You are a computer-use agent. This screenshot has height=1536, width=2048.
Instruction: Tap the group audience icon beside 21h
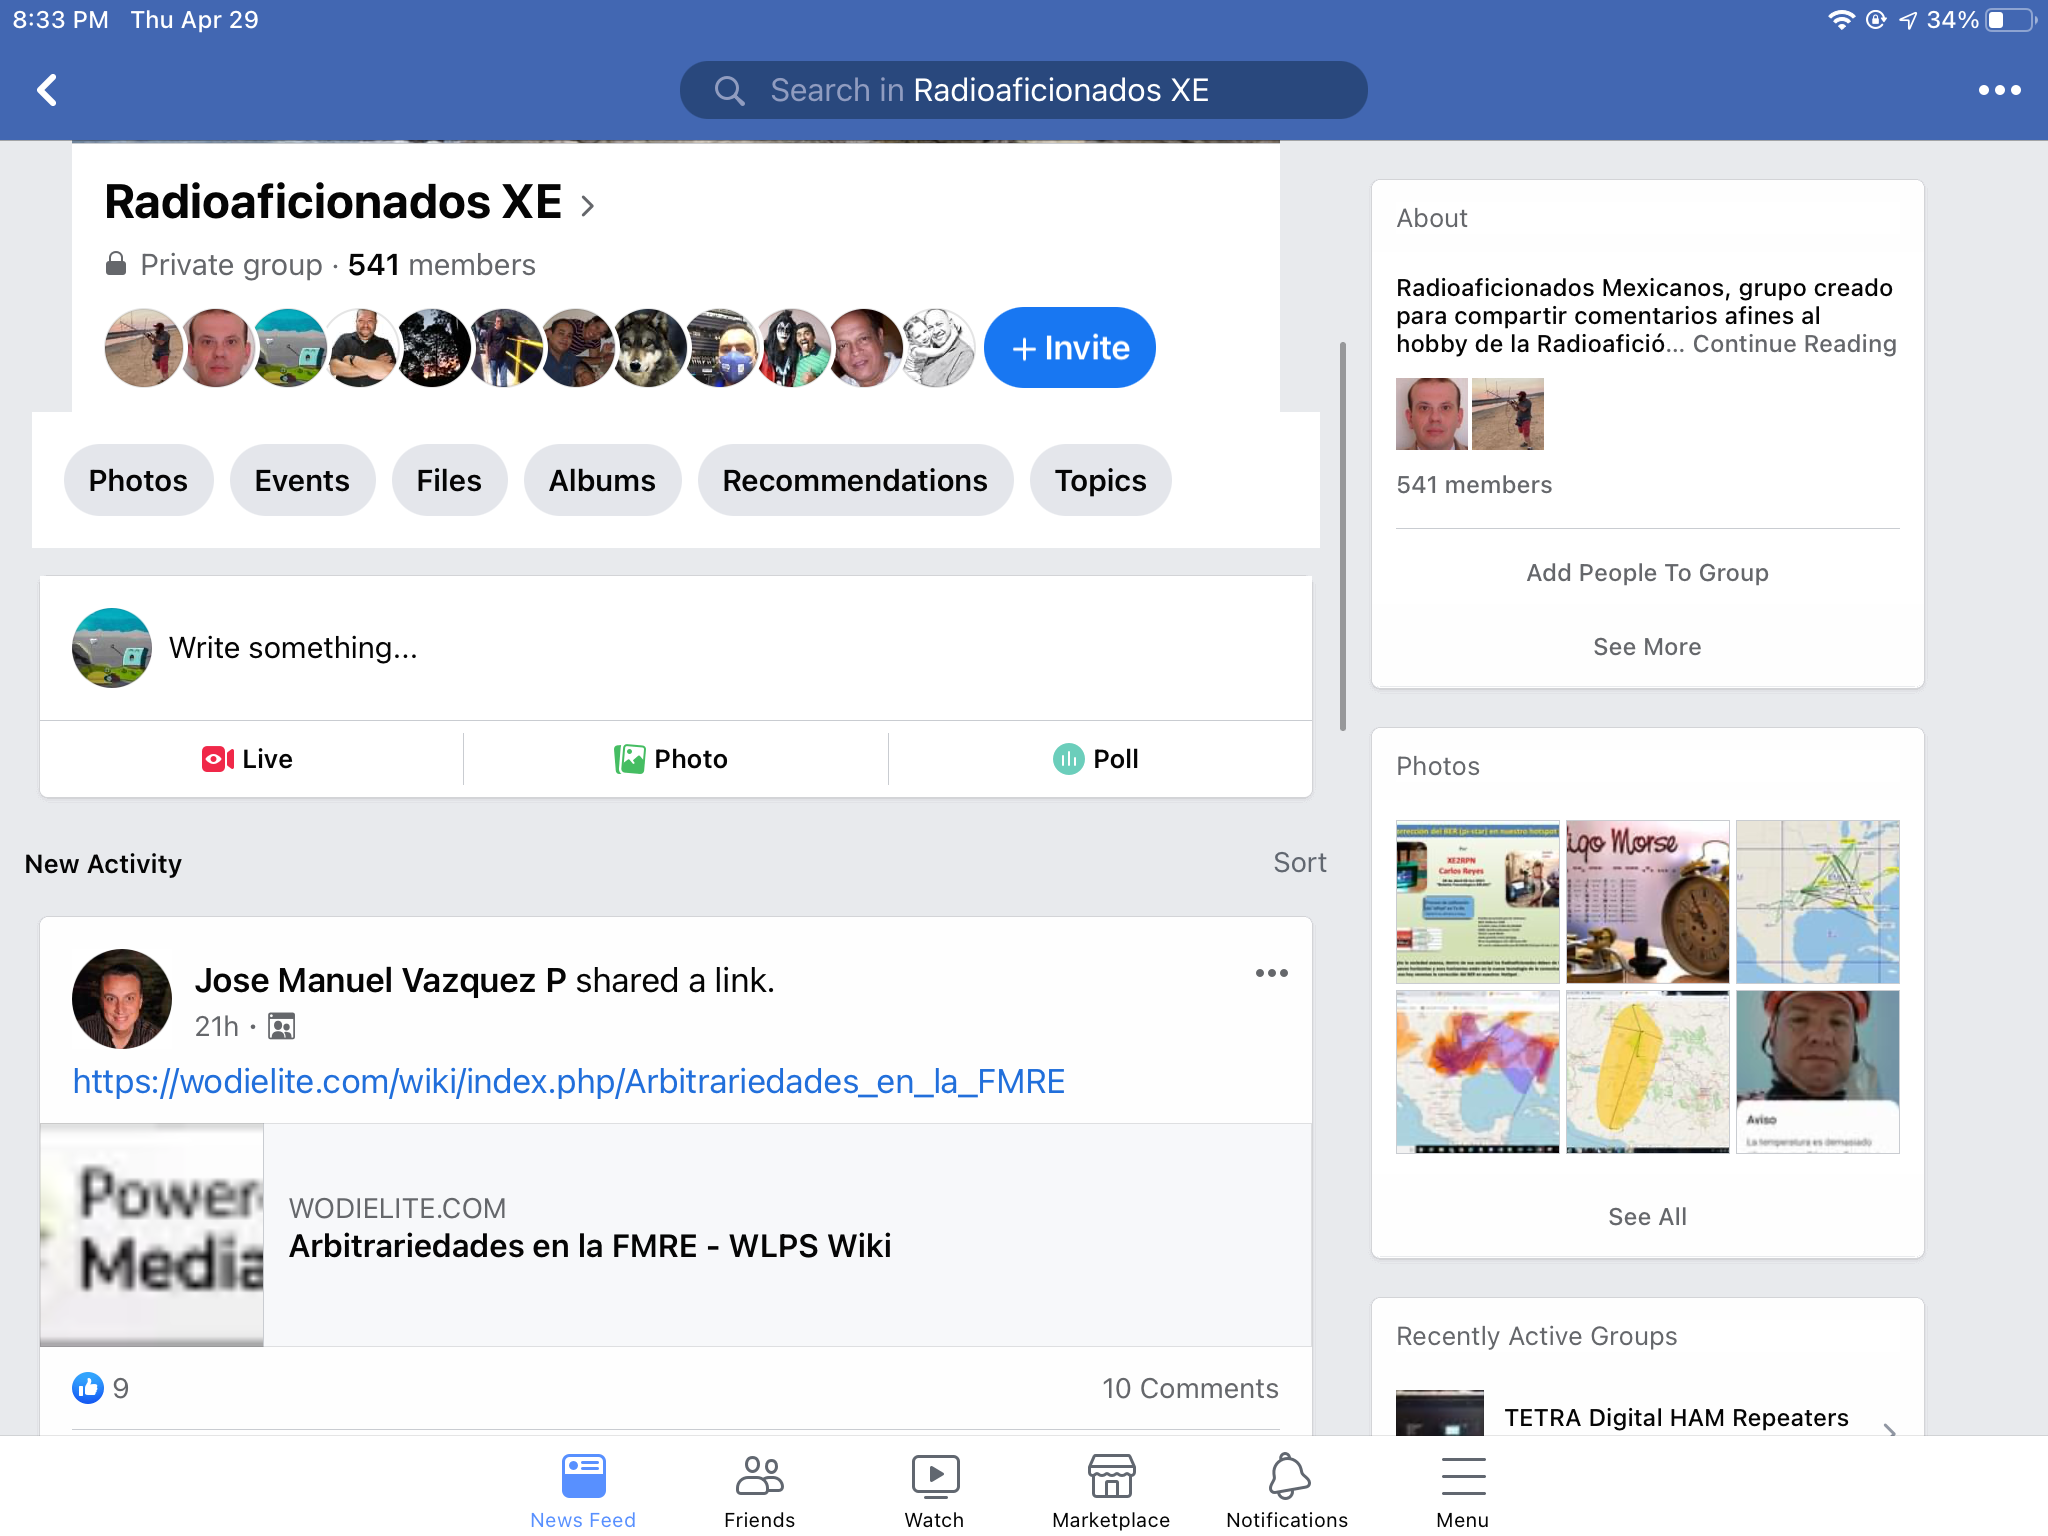coord(282,1027)
